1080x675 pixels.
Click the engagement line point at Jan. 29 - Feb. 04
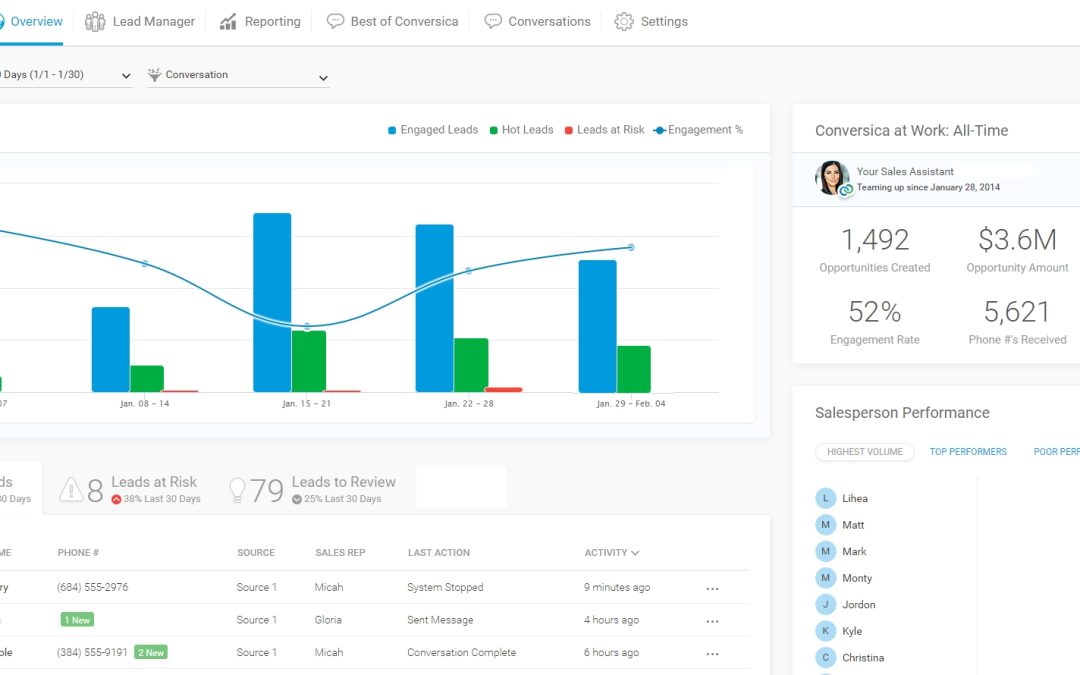pyautogui.click(x=631, y=247)
